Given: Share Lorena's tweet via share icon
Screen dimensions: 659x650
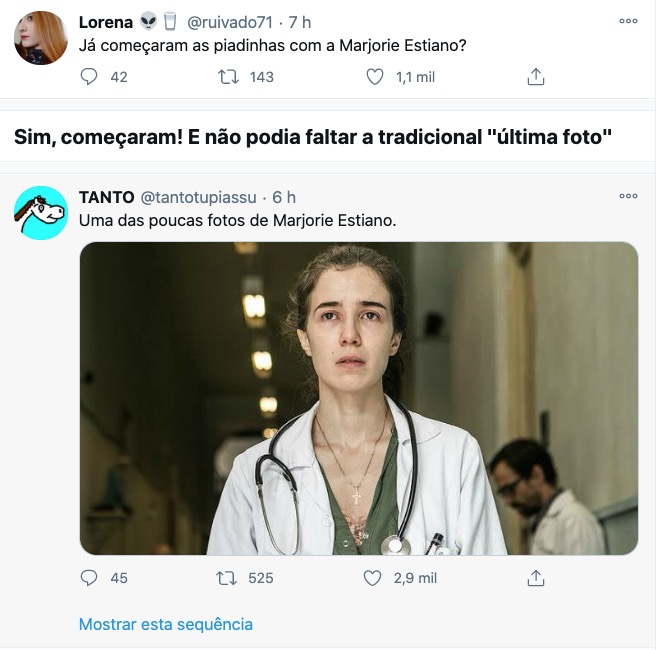Looking at the screenshot, I should (535, 77).
